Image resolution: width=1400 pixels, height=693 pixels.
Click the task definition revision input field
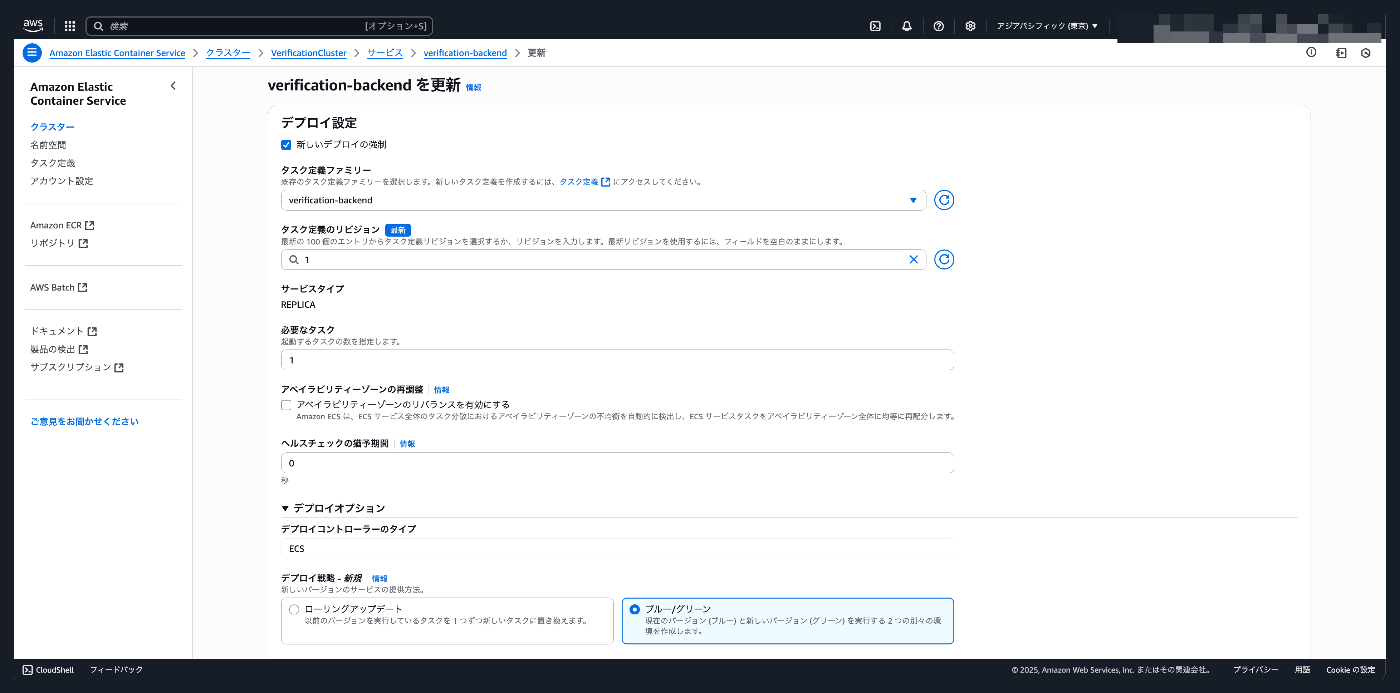pos(604,260)
